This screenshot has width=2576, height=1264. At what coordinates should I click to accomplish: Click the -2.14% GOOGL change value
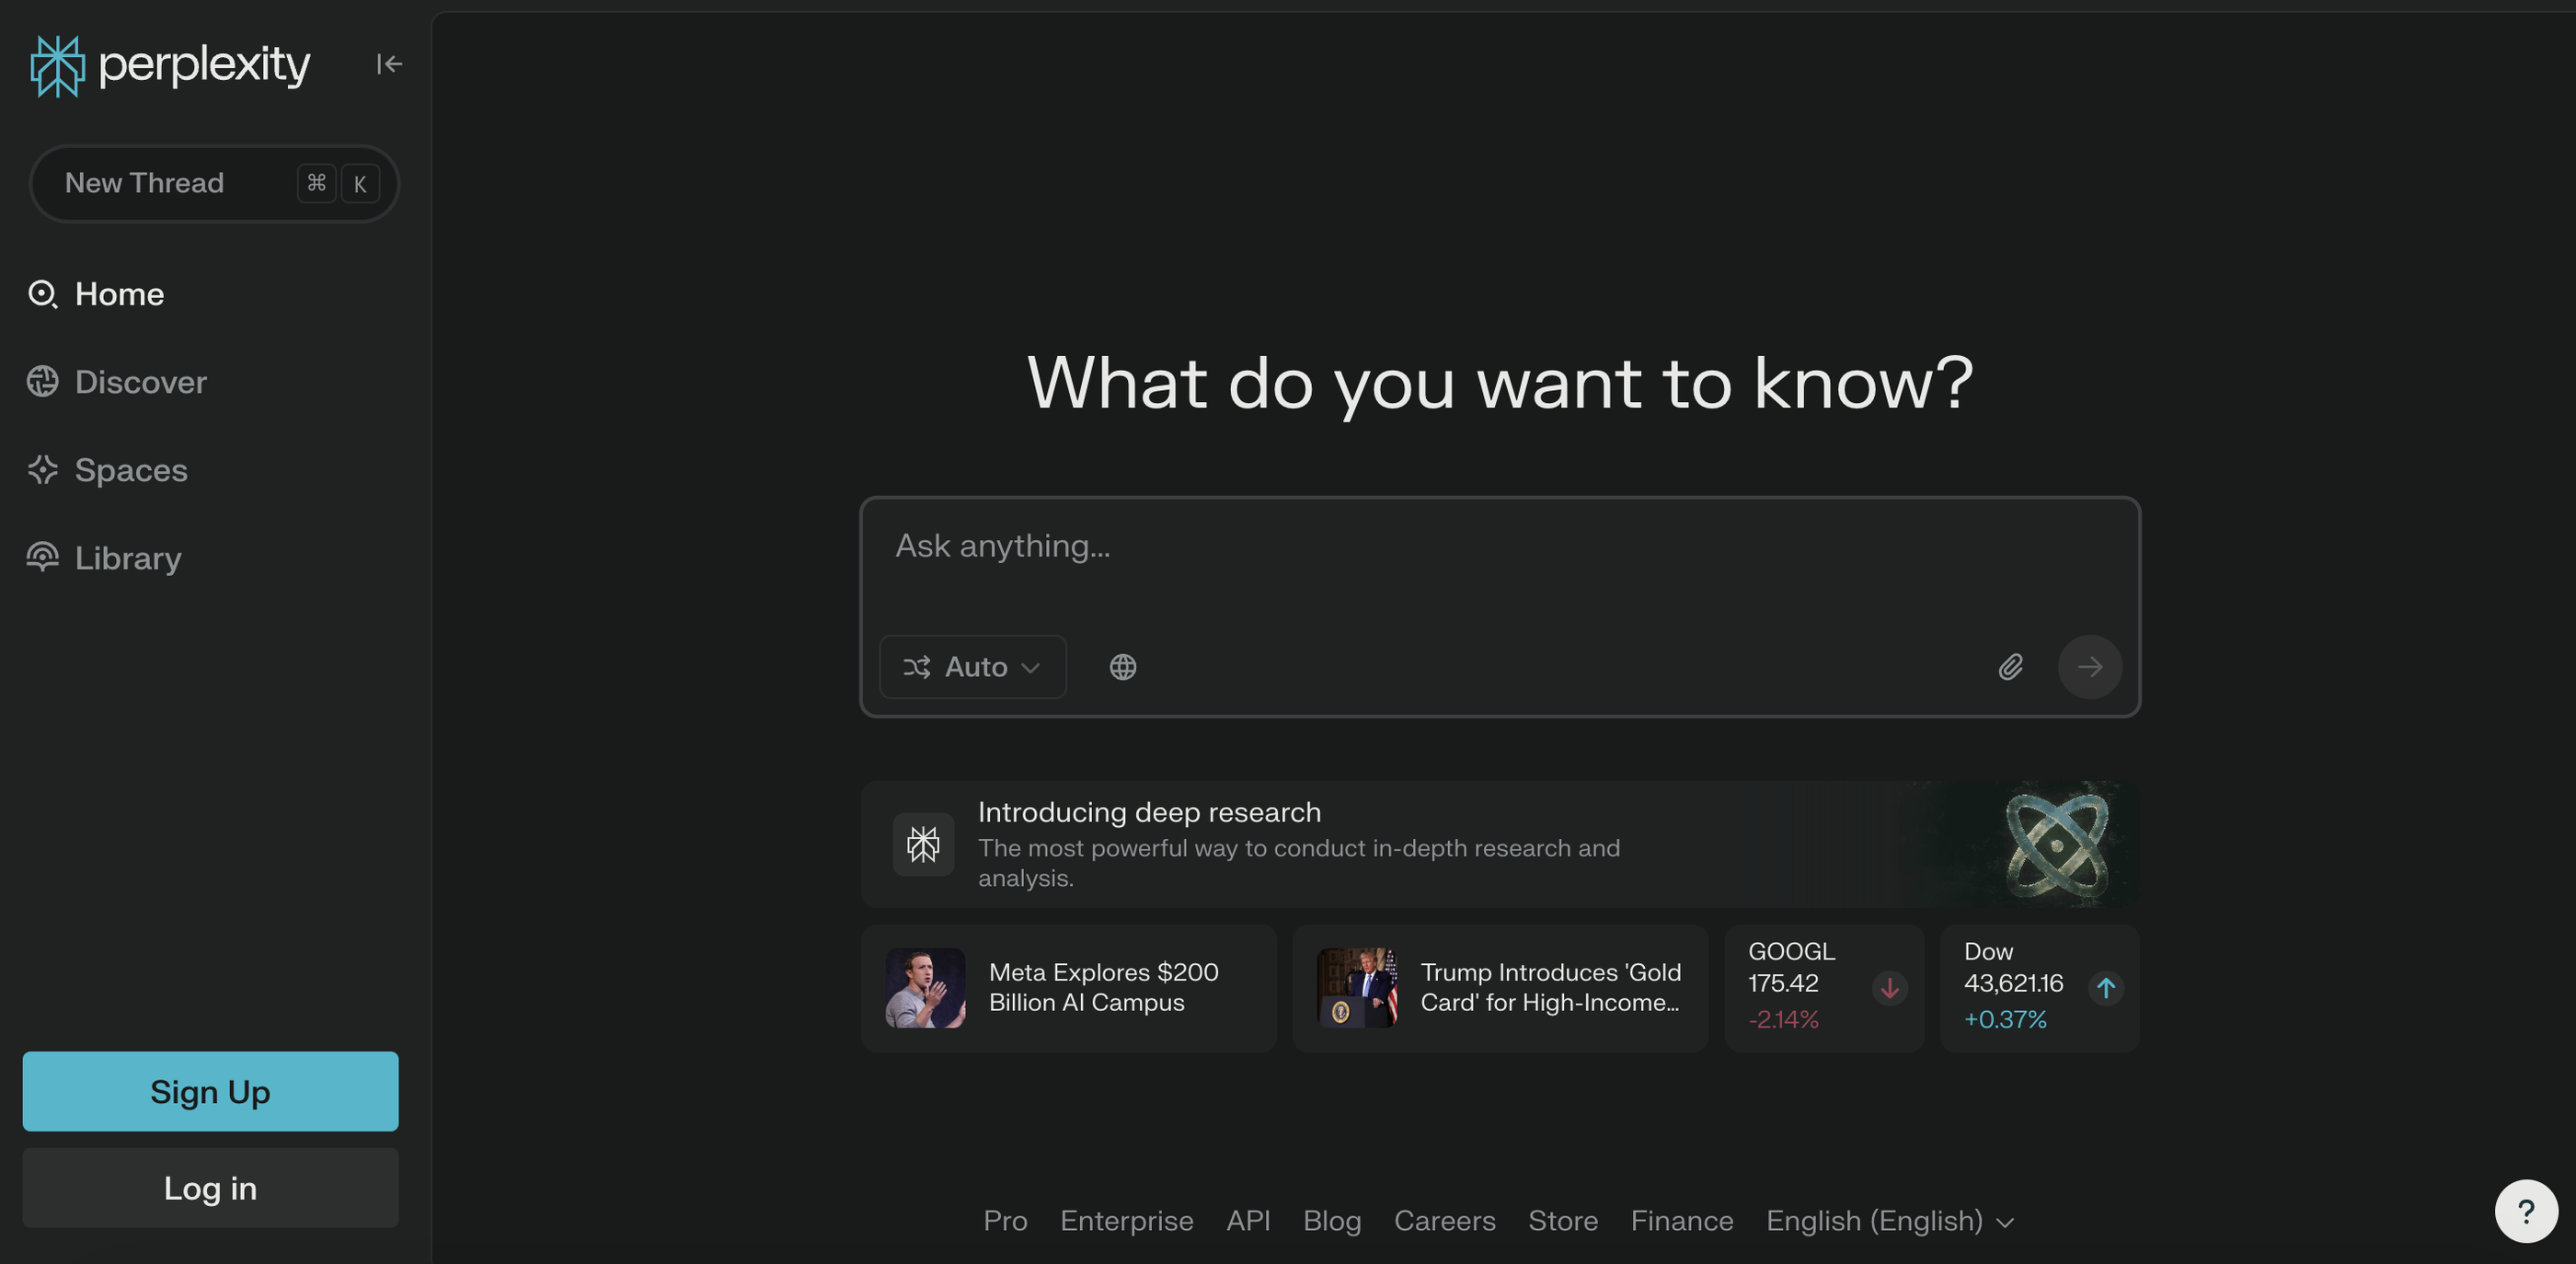click(x=1783, y=1019)
